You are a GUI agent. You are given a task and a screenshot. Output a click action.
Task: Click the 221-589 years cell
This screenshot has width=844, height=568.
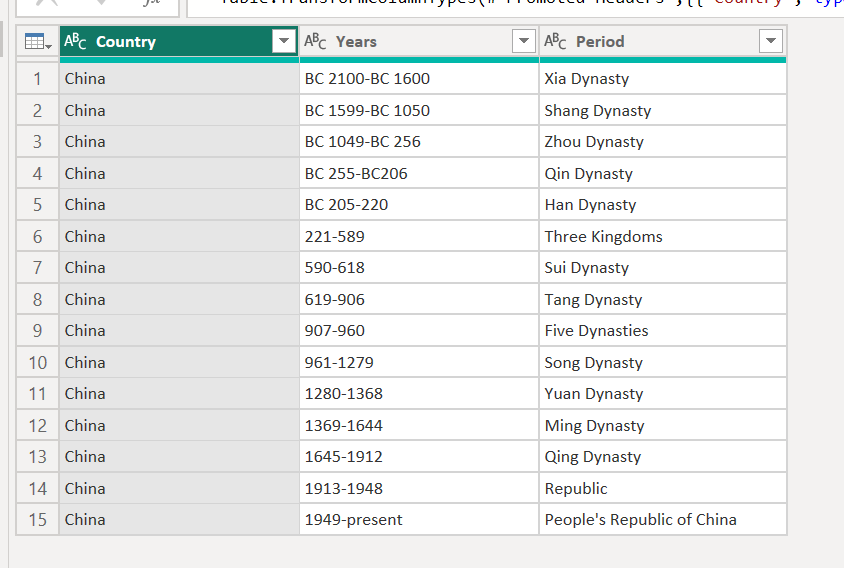pyautogui.click(x=419, y=236)
